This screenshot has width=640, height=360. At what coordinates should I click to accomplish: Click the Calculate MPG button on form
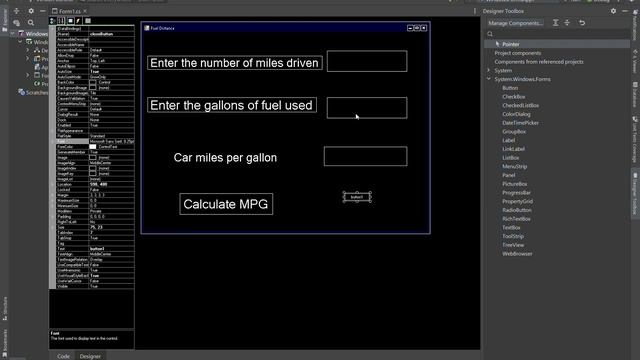pos(226,204)
